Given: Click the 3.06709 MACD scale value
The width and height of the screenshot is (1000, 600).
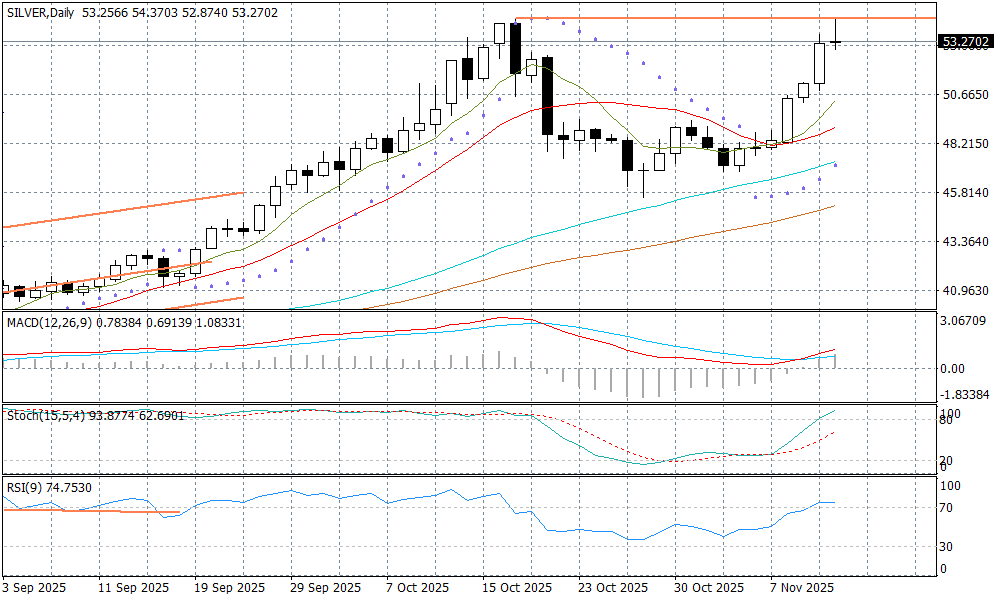Looking at the screenshot, I should coord(965,321).
